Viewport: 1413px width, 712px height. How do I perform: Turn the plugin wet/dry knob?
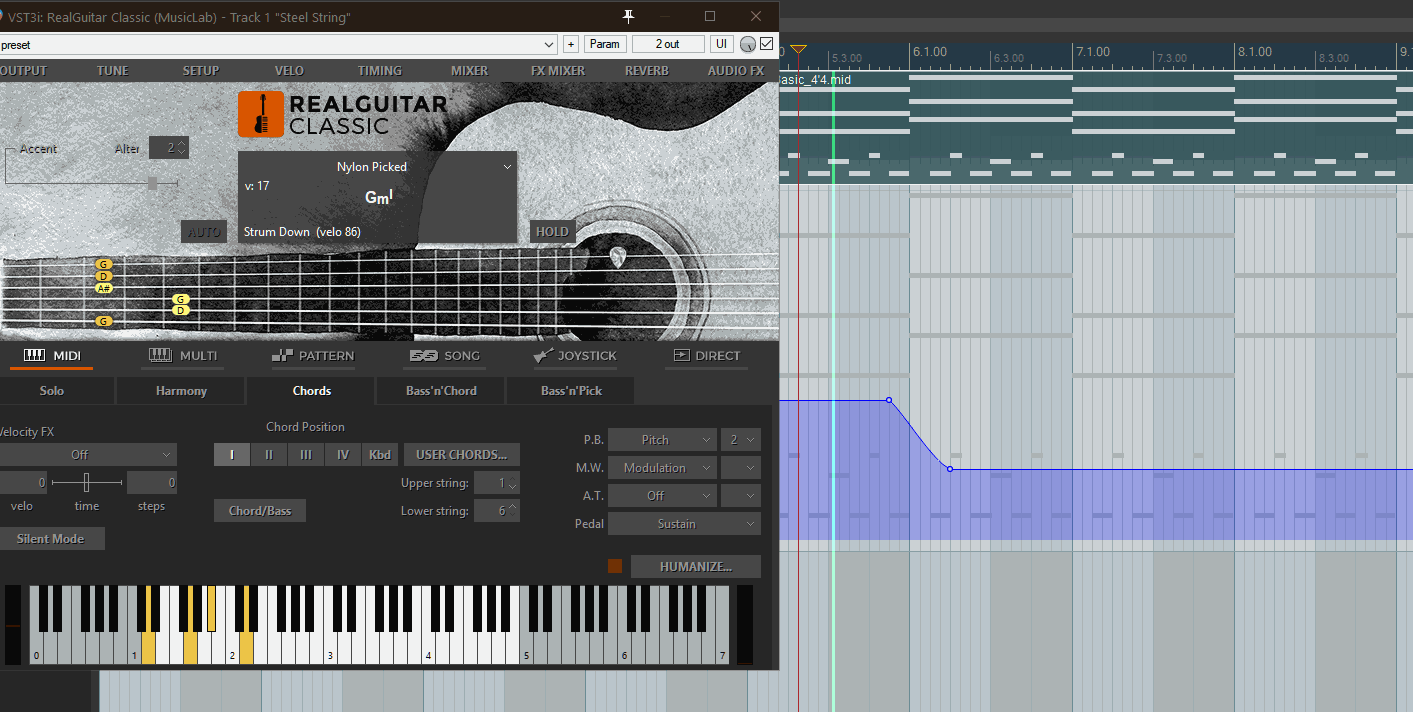[748, 44]
